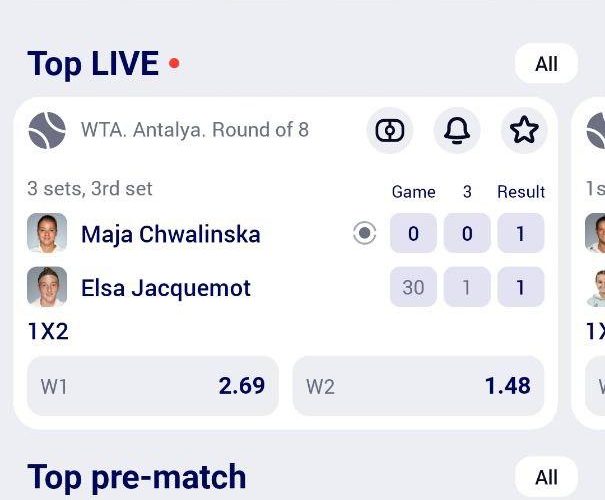
Task: Click the Top pre-match section heading
Action: [136, 477]
